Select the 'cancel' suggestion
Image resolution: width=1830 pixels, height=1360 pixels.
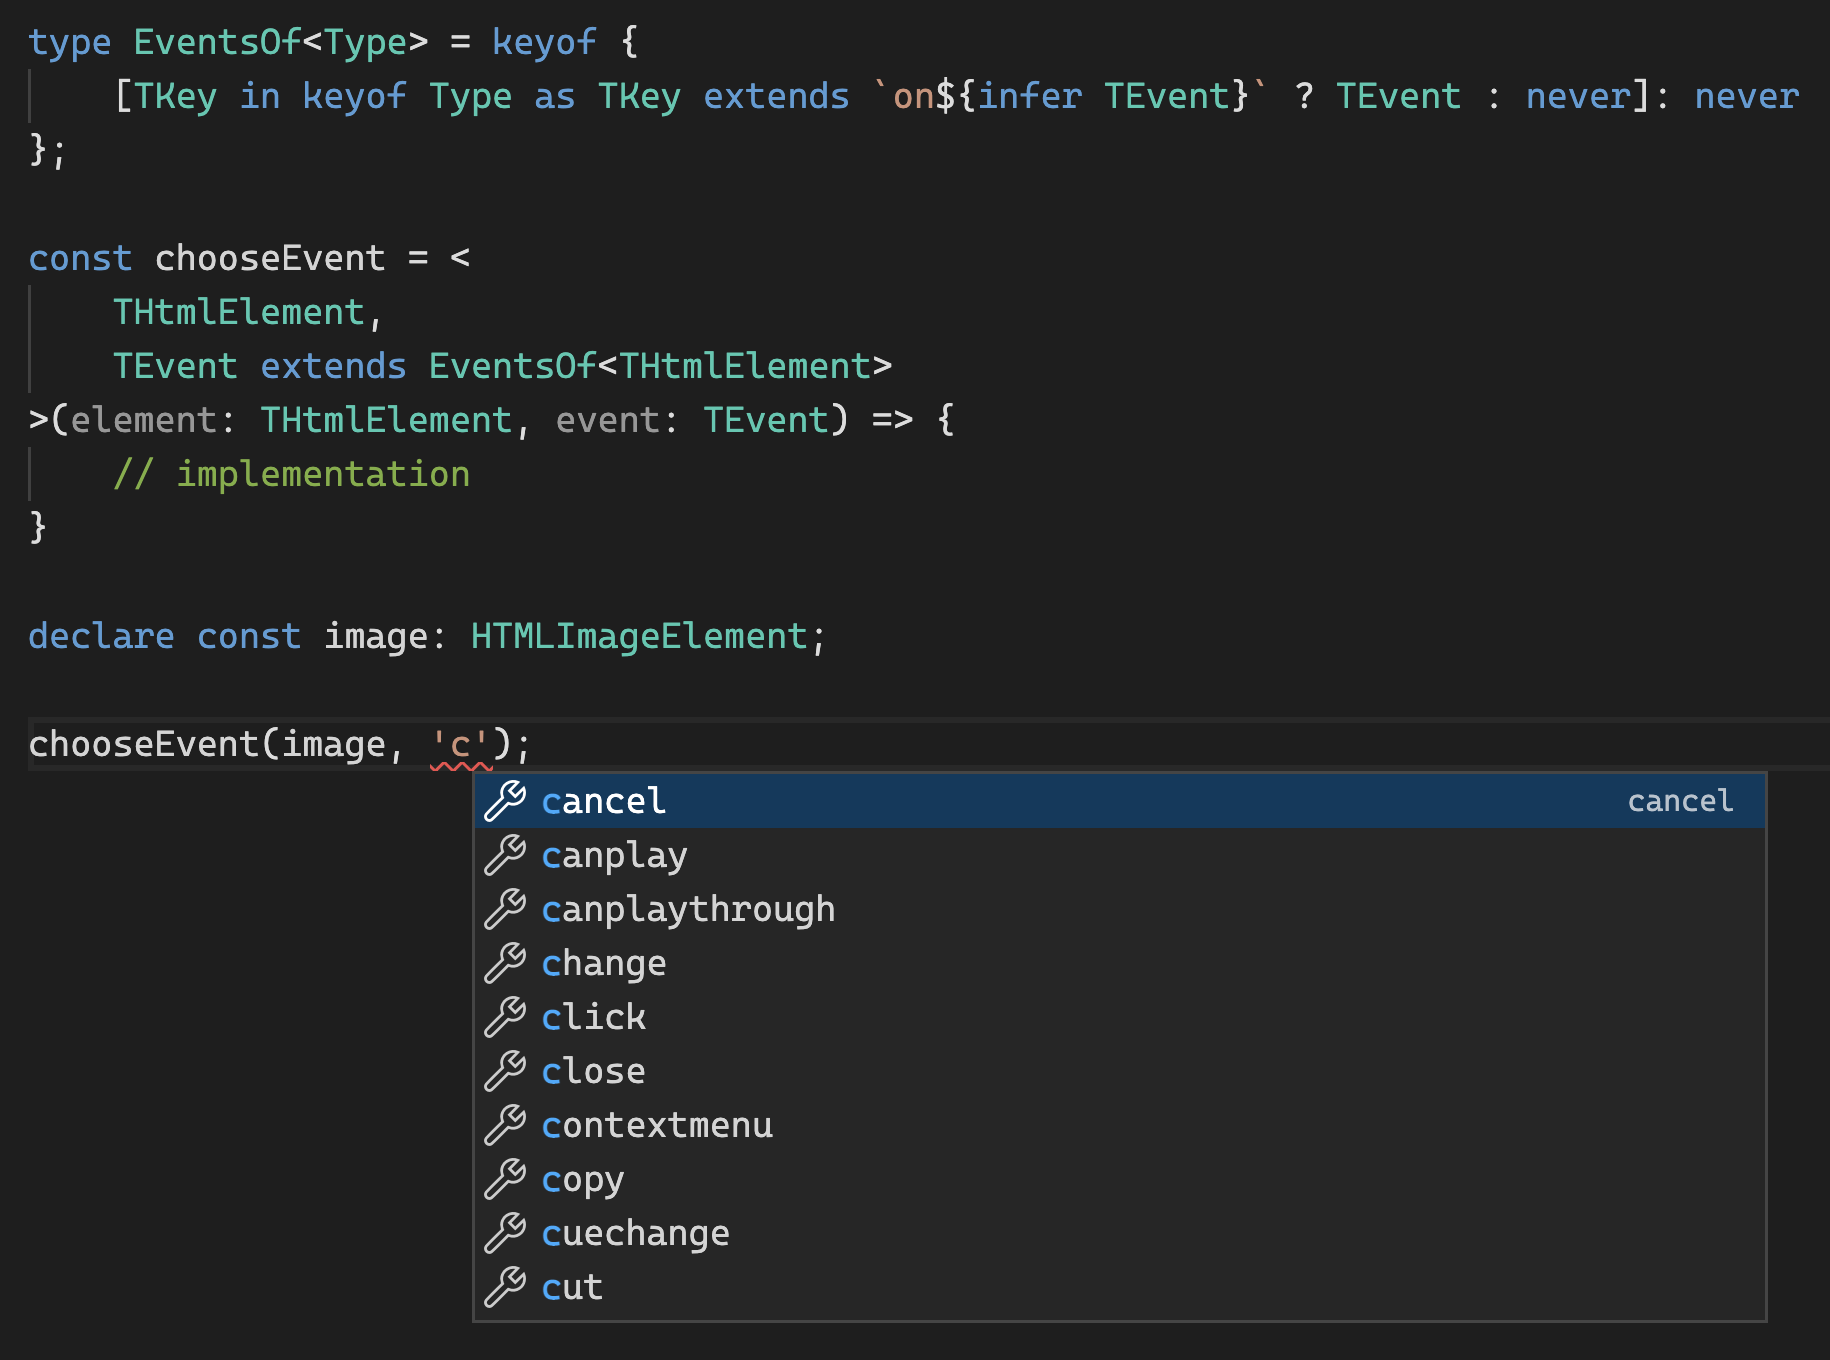tap(1120, 801)
